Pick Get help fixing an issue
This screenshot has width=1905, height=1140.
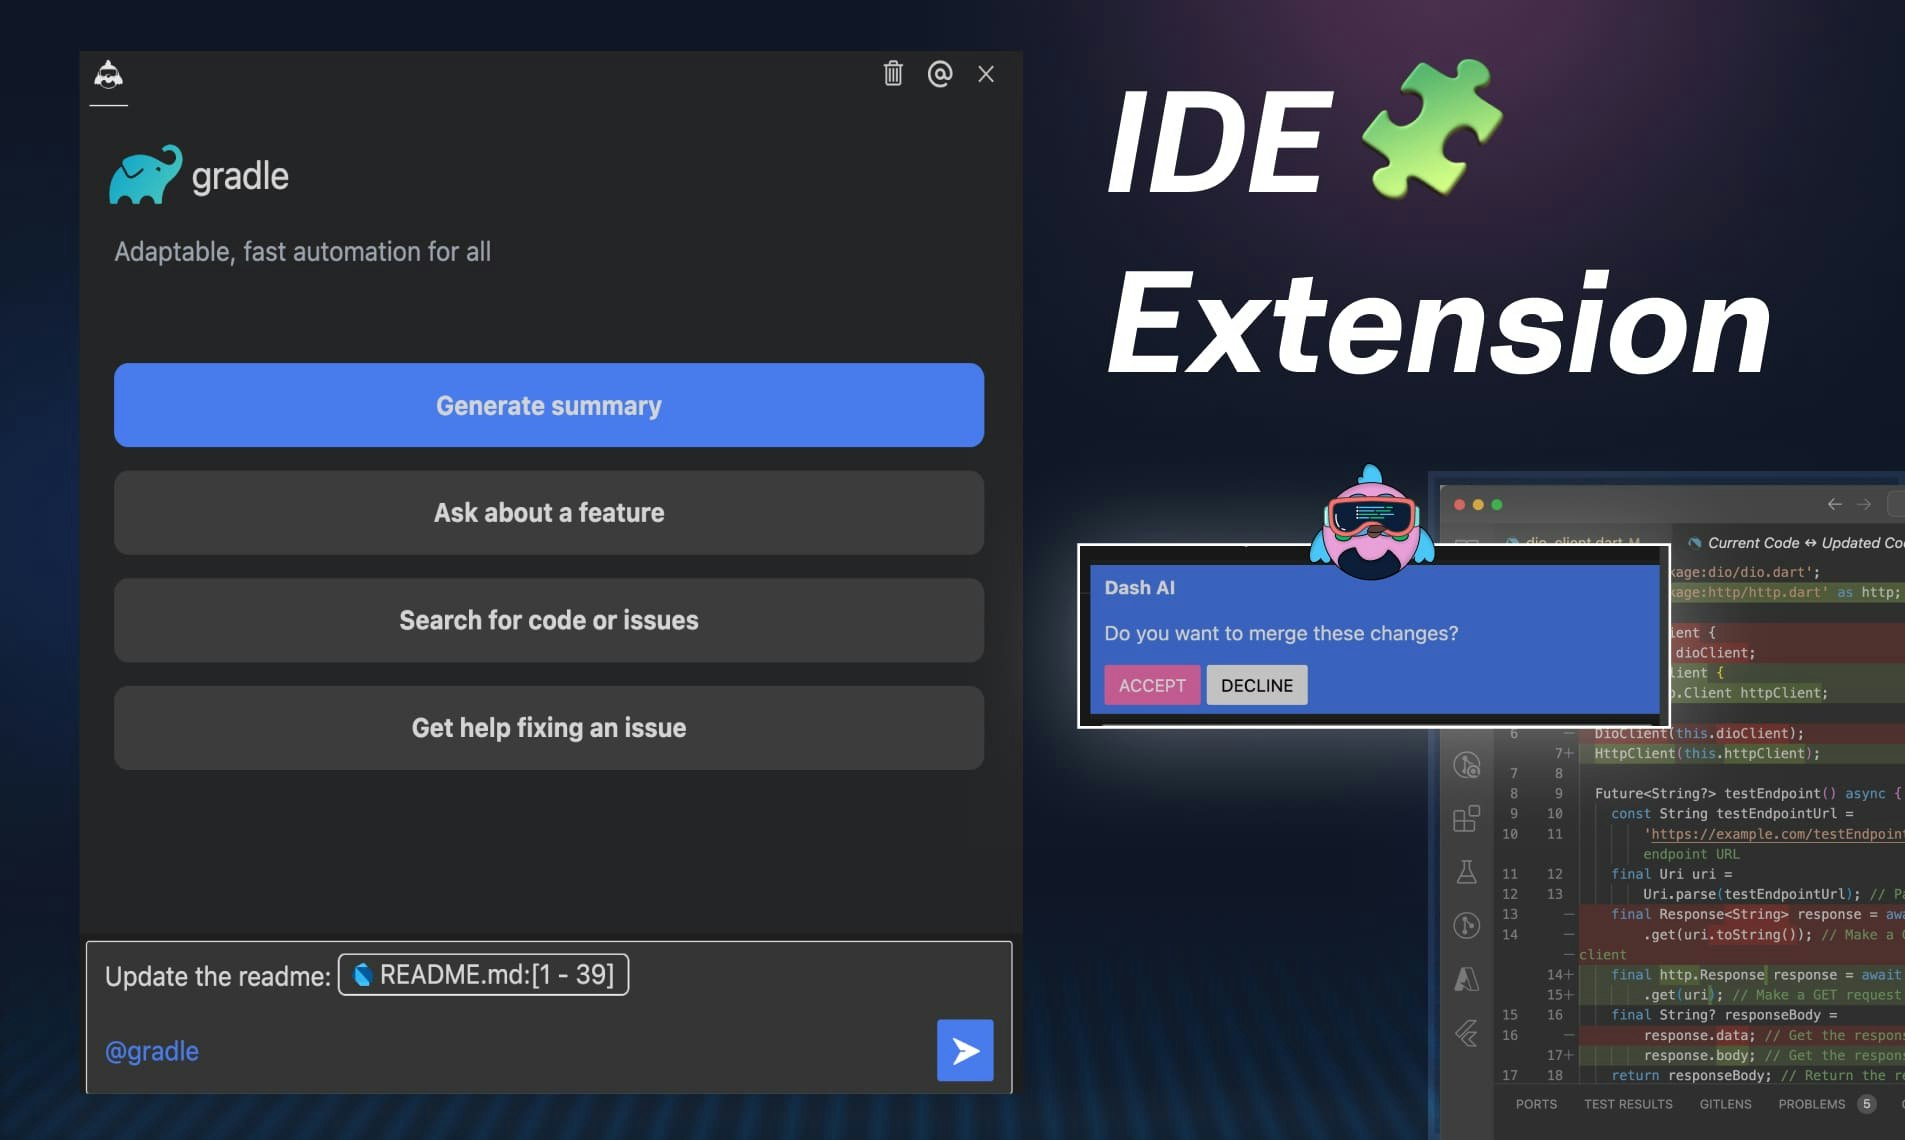pyautogui.click(x=549, y=728)
